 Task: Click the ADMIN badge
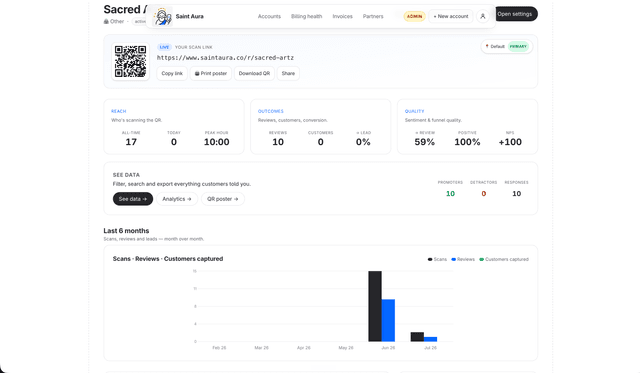[x=414, y=16]
